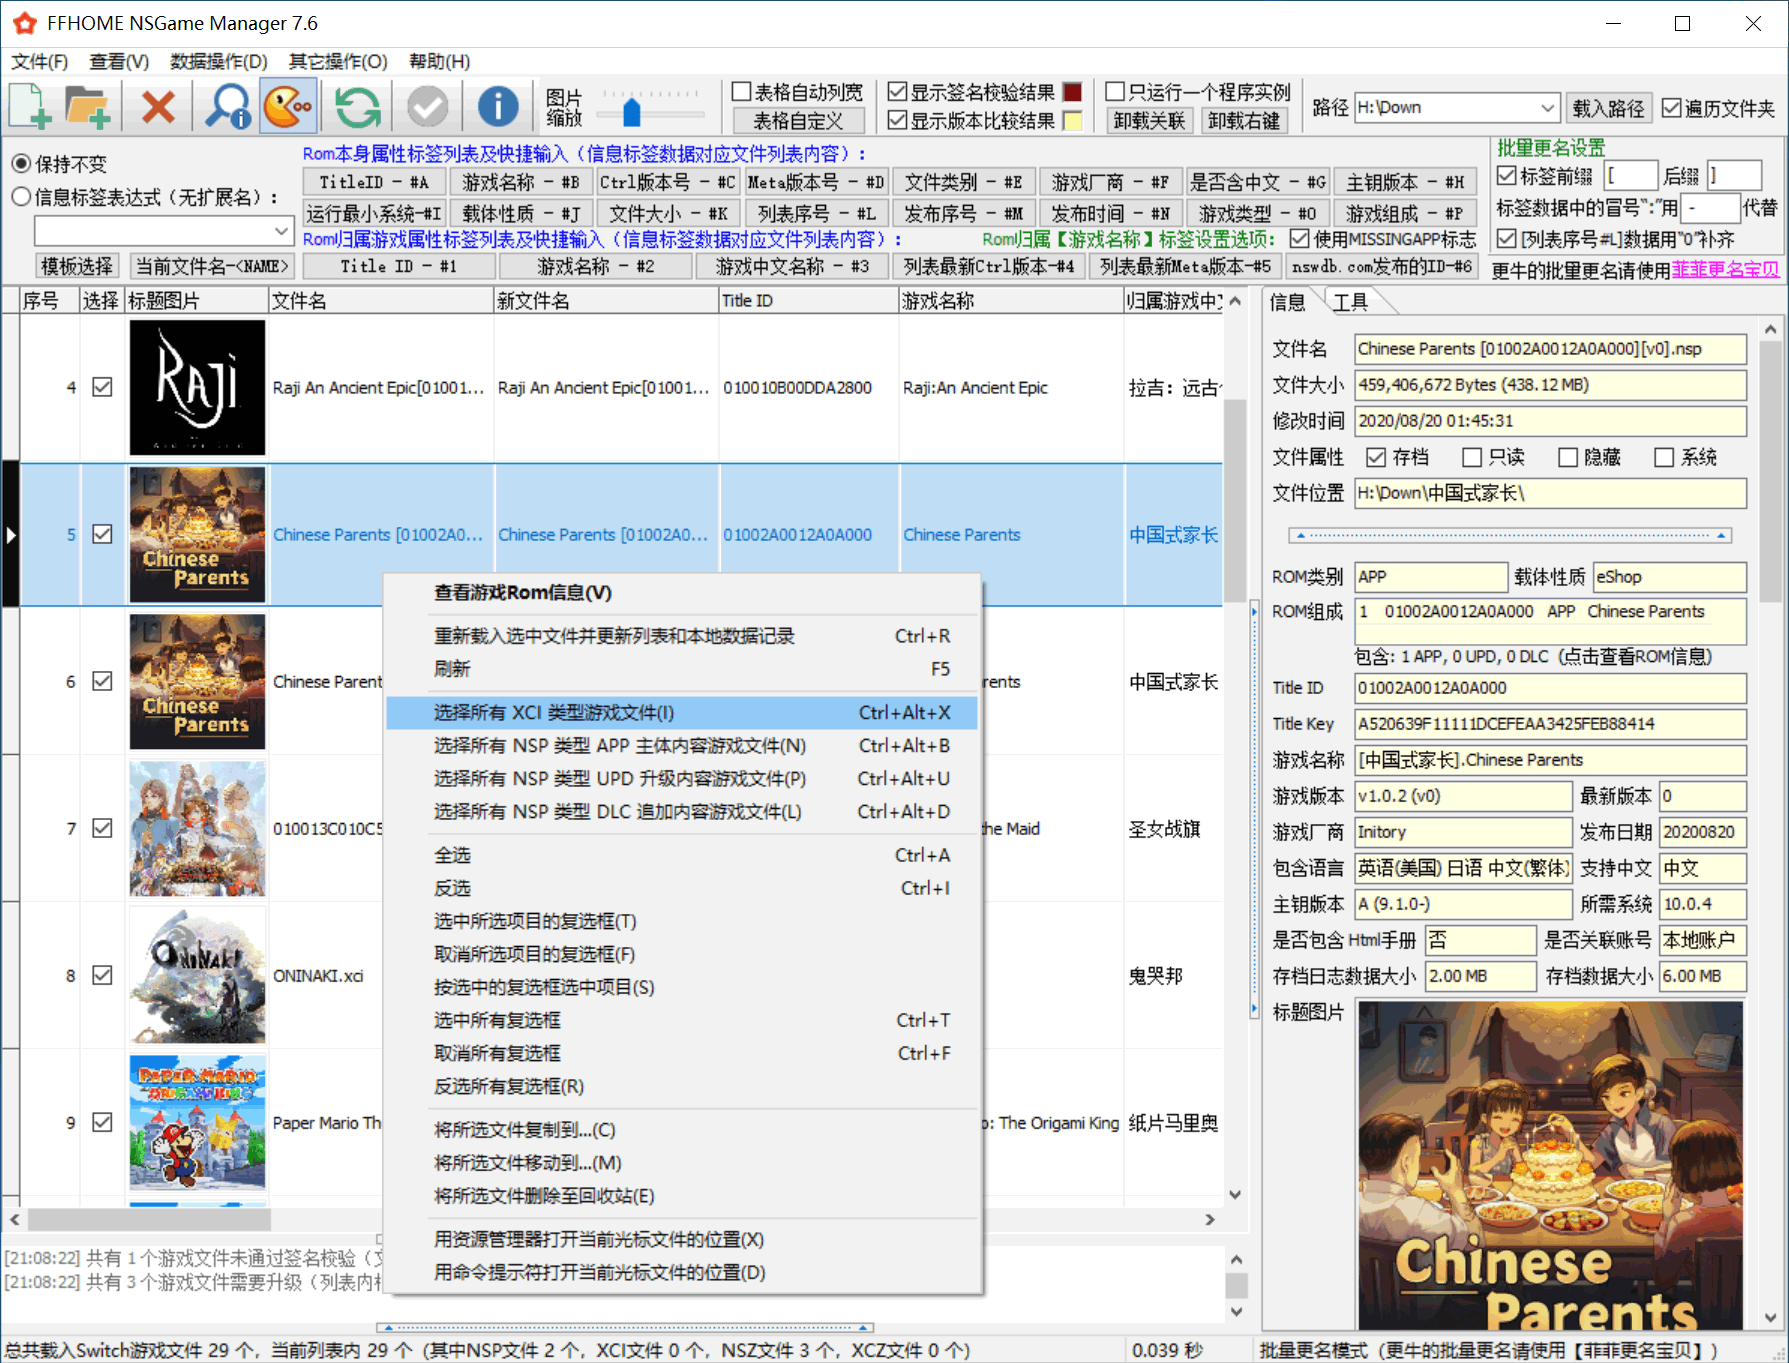Click the current filename NAME button
Image resolution: width=1789 pixels, height=1363 pixels.
212,266
